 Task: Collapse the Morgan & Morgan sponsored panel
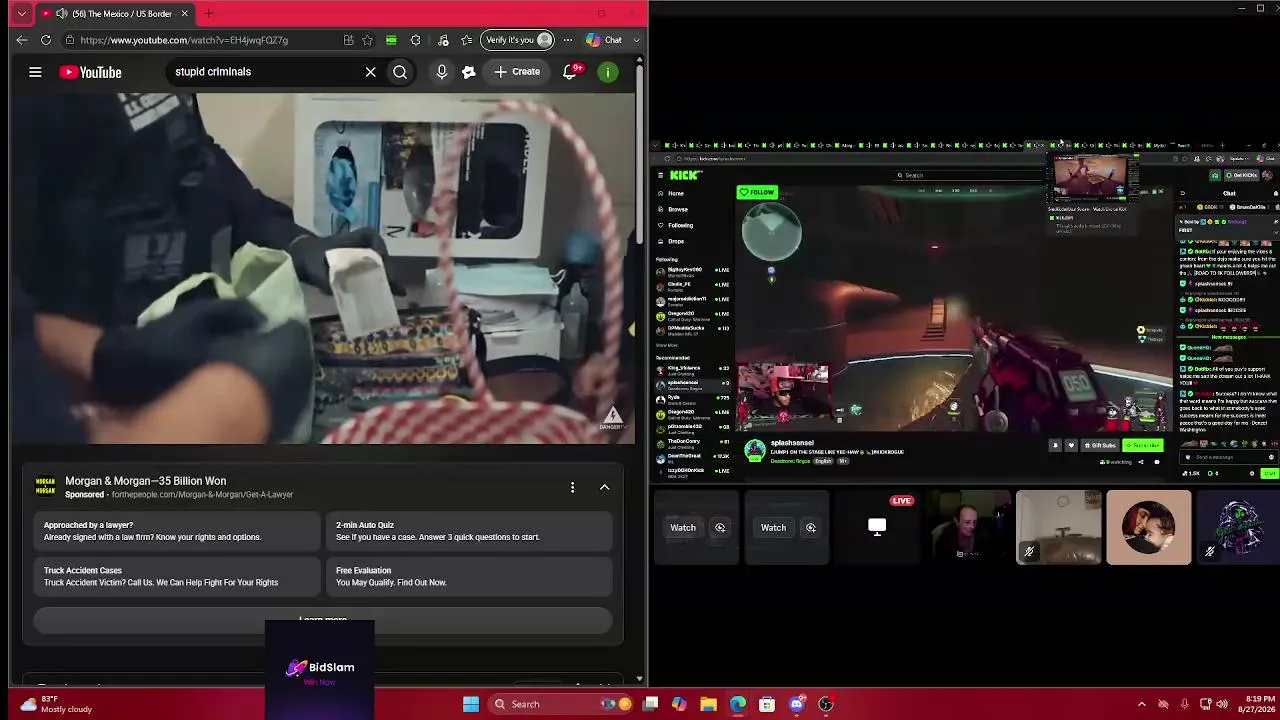(604, 487)
